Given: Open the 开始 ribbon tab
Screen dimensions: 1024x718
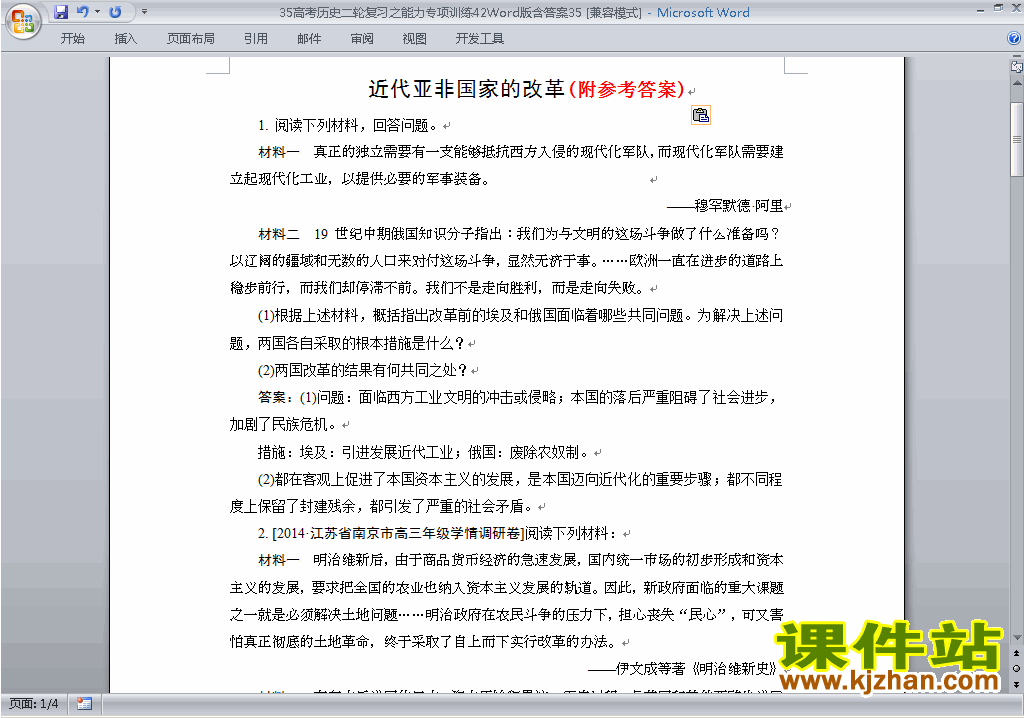Looking at the screenshot, I should tap(73, 39).
